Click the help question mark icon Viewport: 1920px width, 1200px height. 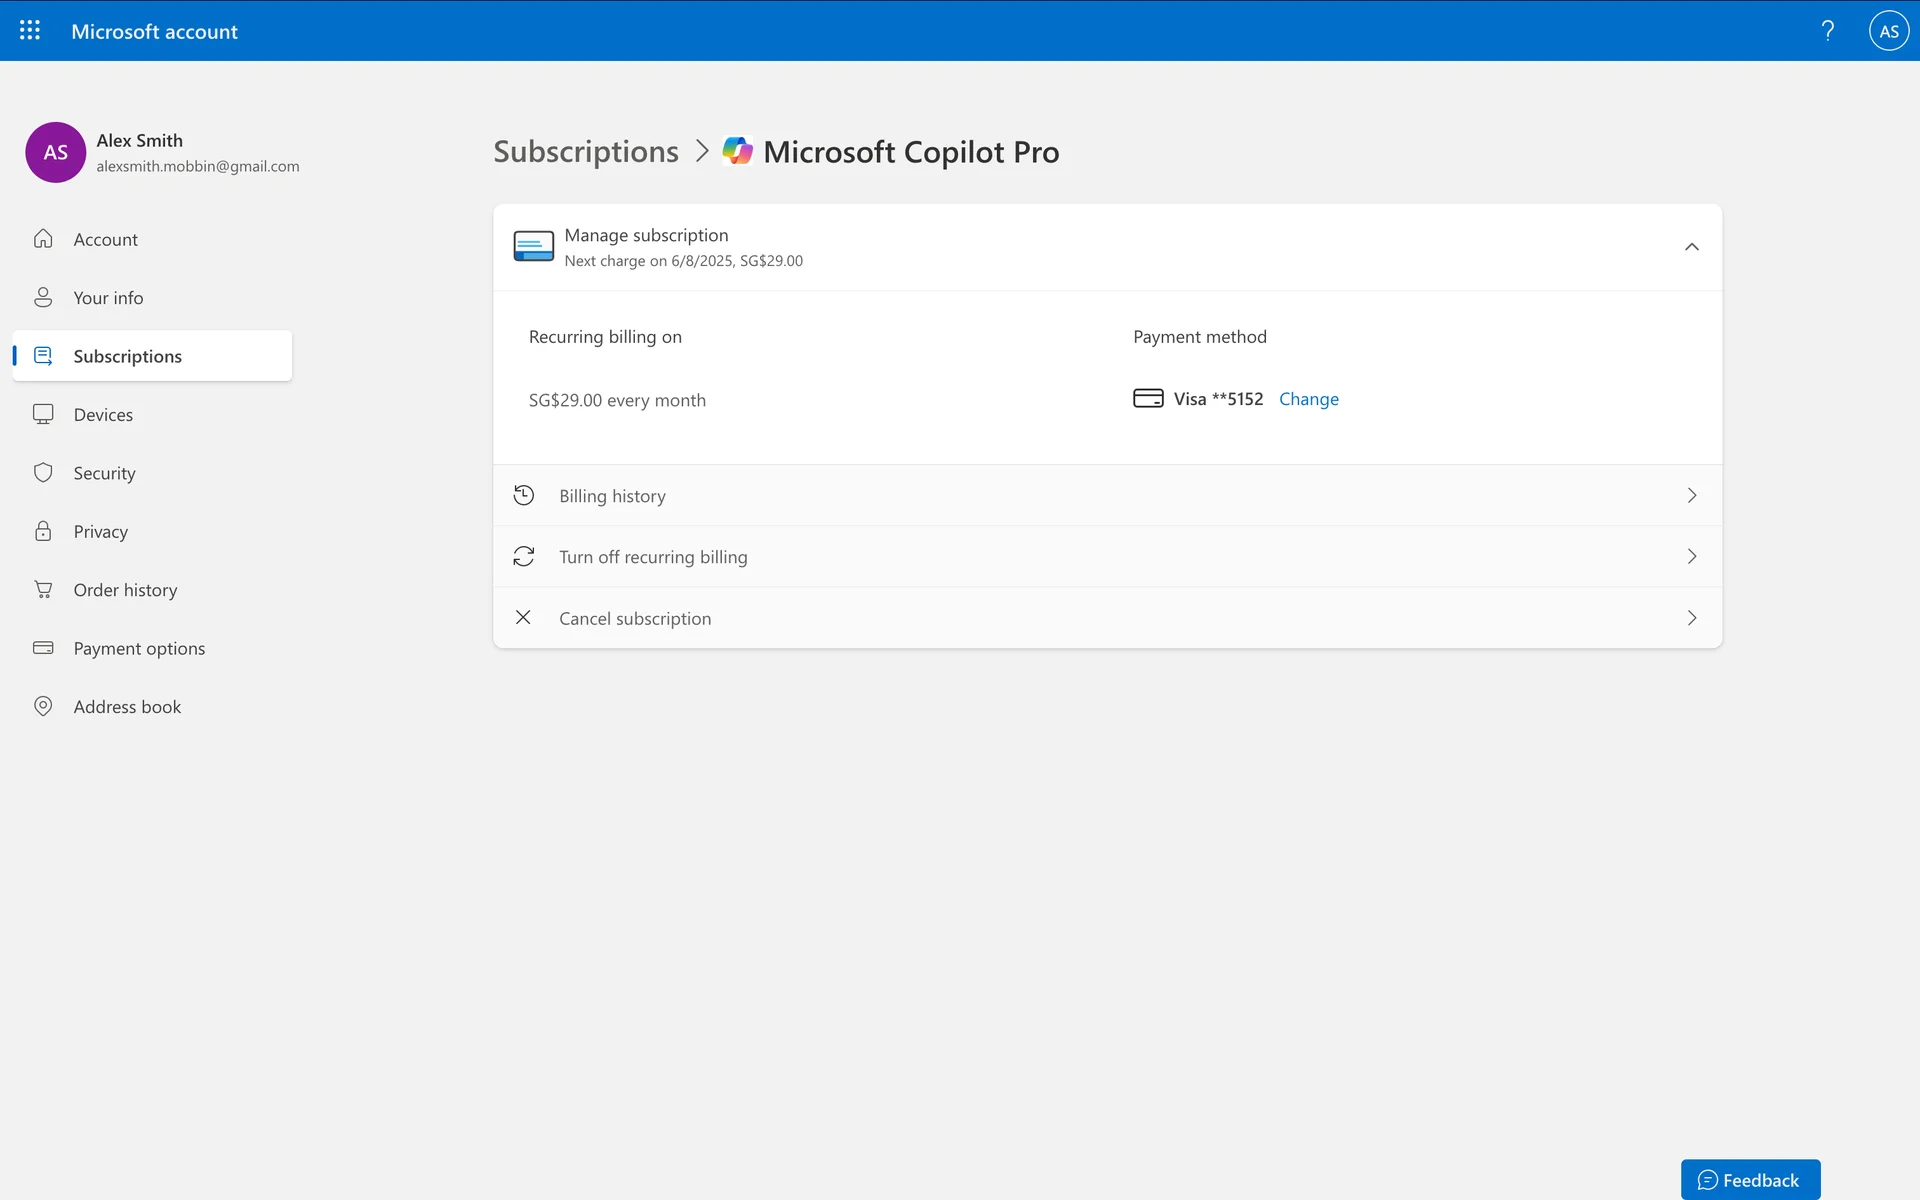[x=1828, y=31]
